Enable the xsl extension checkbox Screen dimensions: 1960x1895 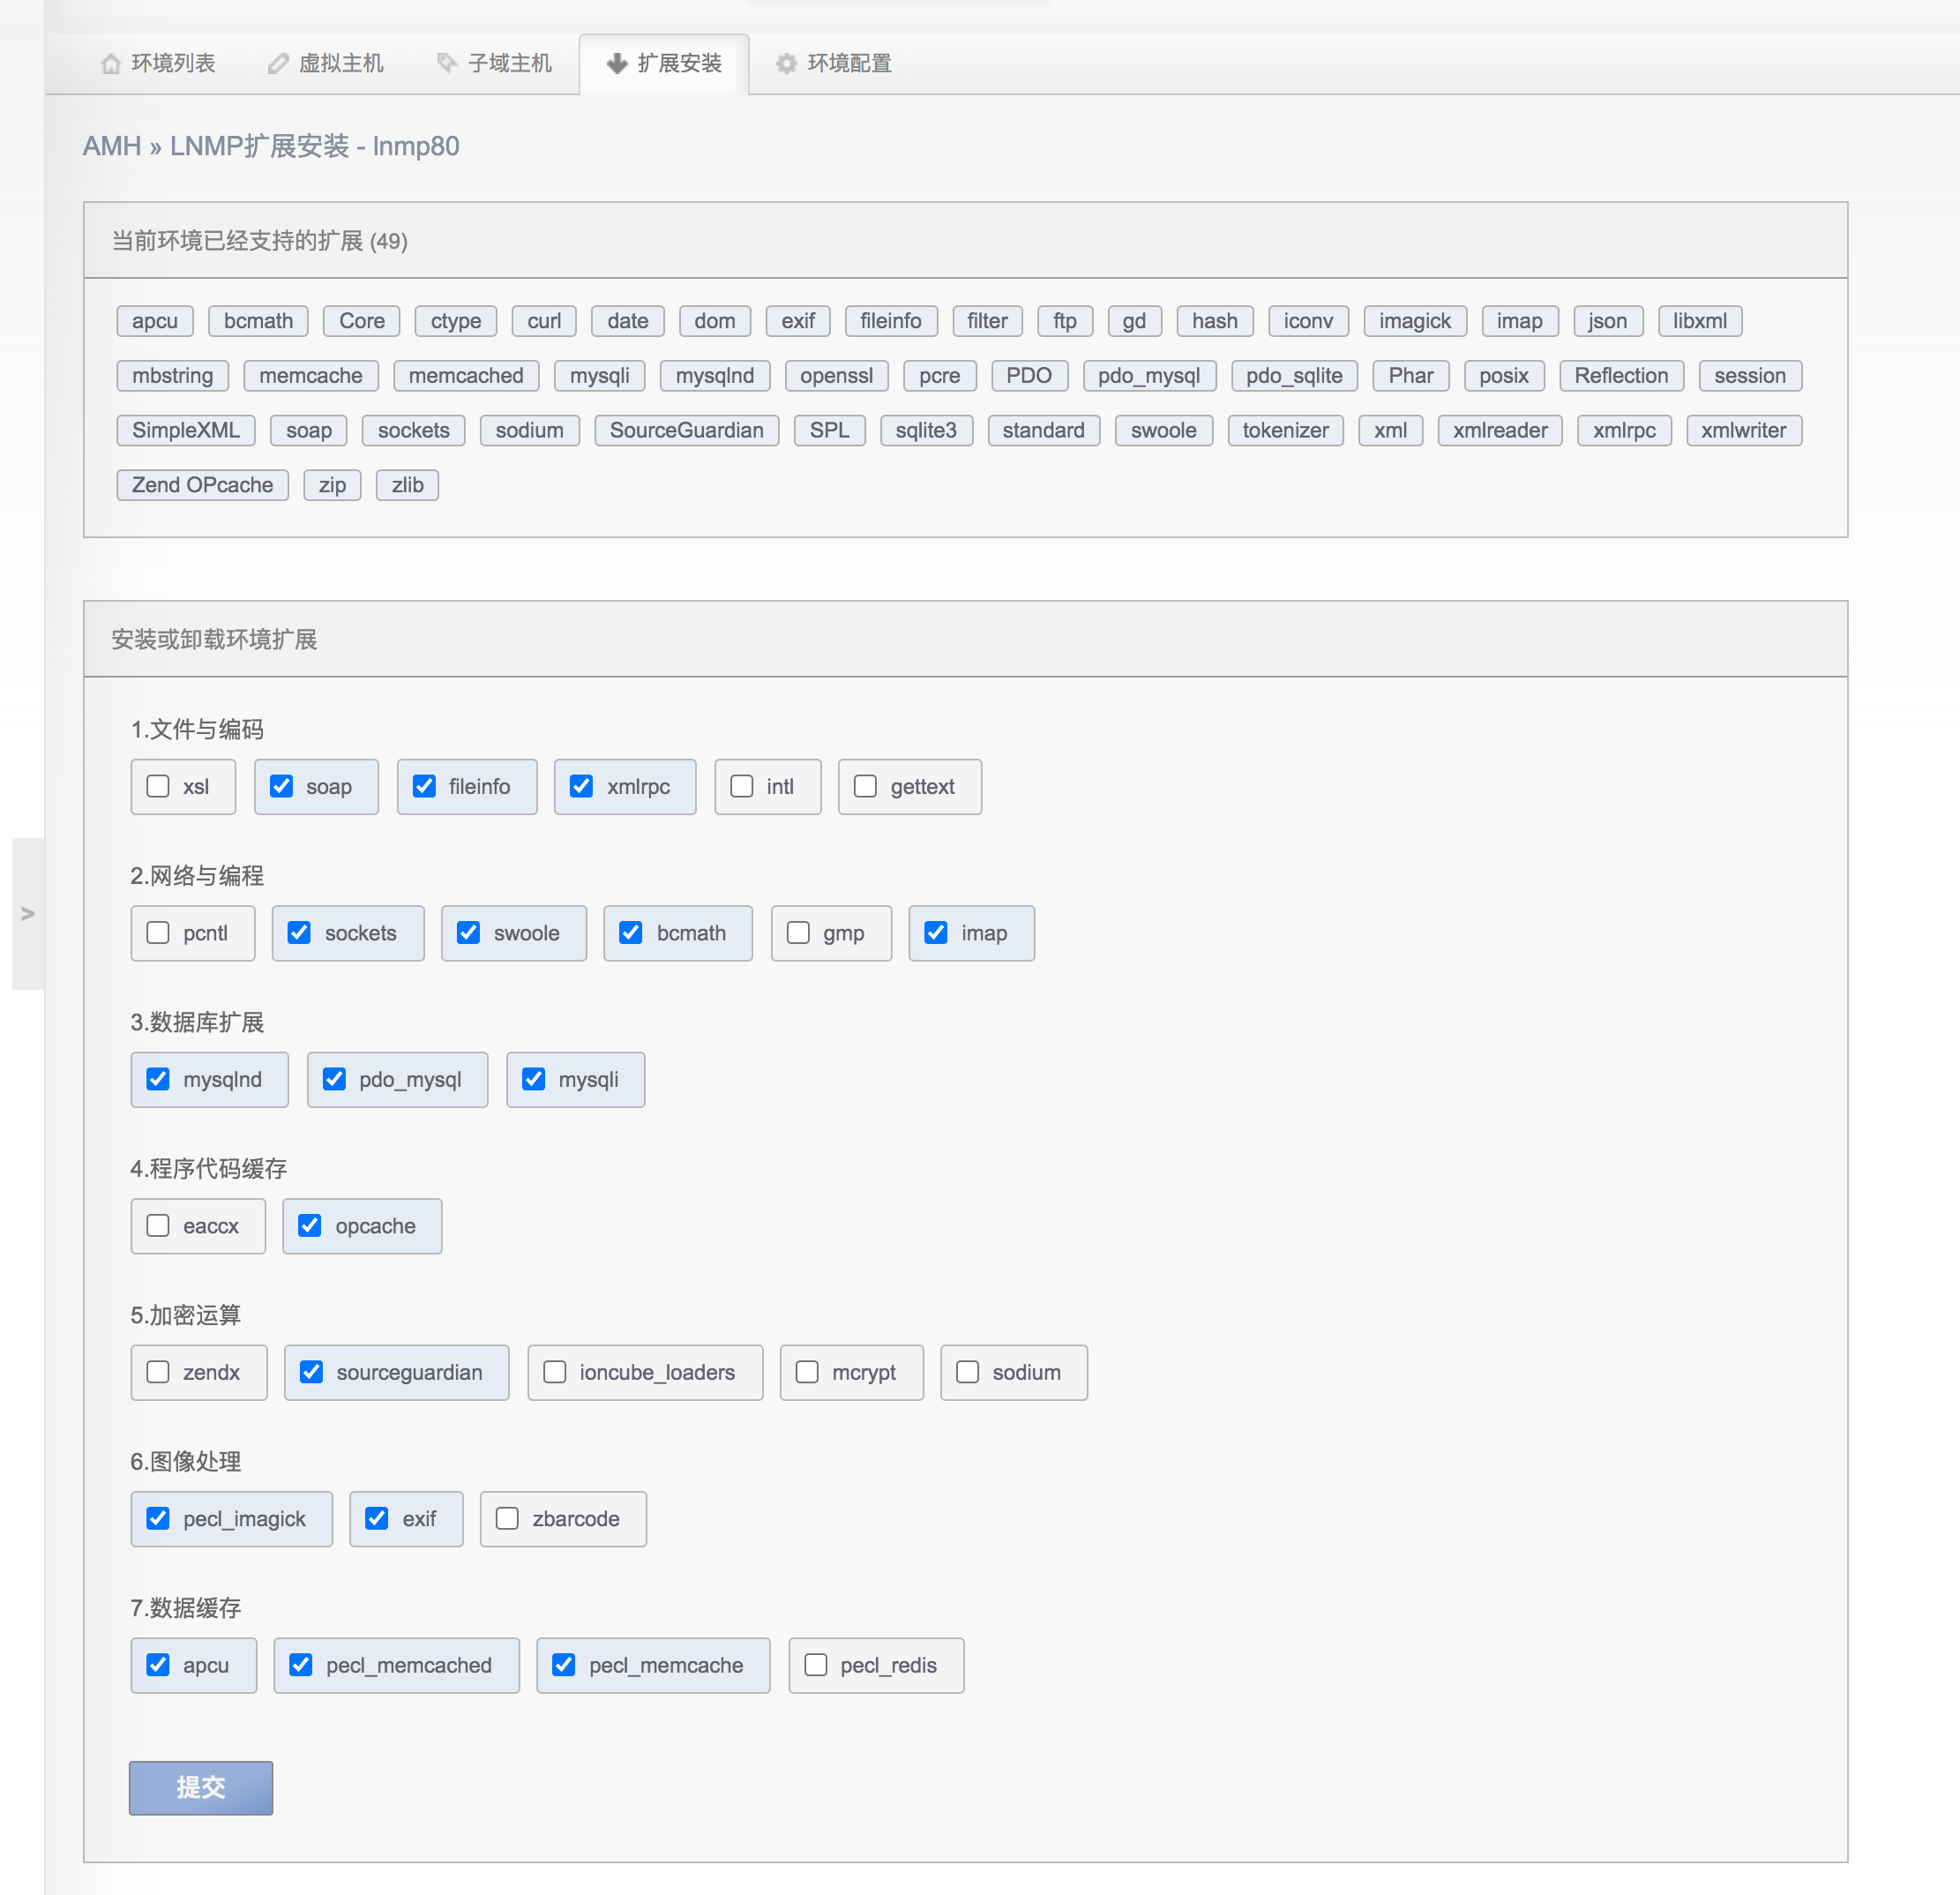[x=158, y=786]
